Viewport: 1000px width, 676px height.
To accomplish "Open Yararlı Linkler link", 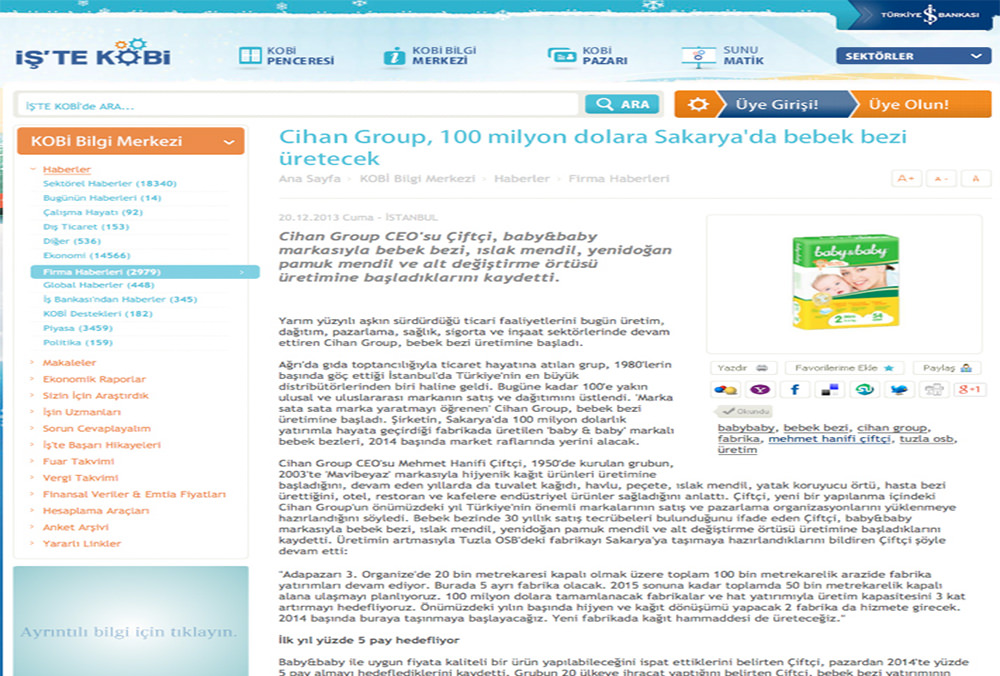I will click(x=82, y=544).
